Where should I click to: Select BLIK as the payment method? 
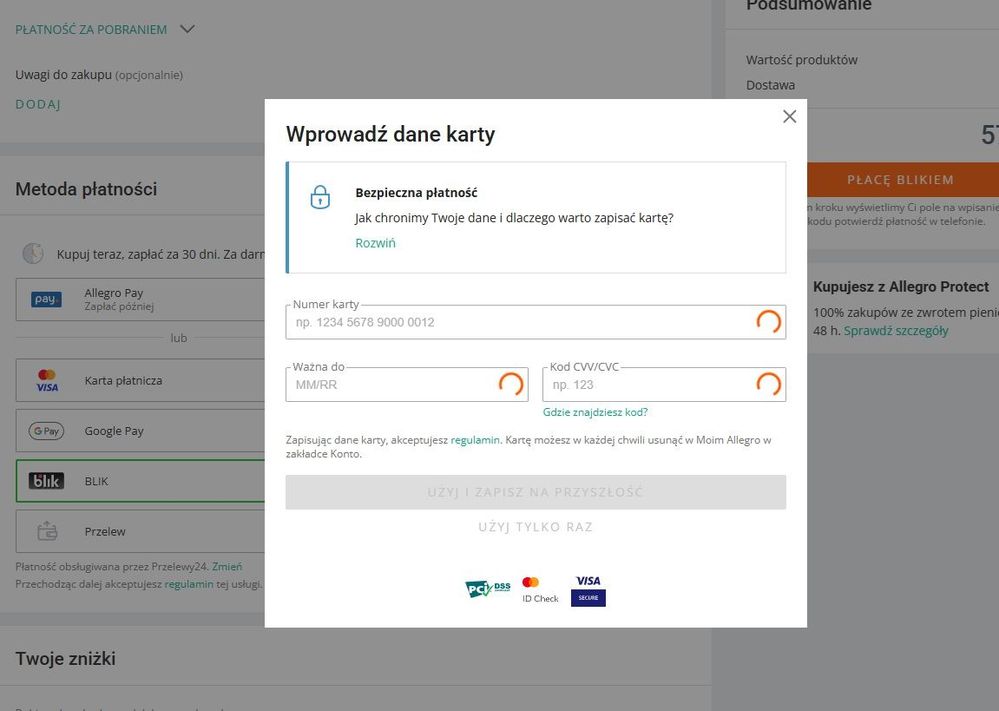pyautogui.click(x=140, y=481)
